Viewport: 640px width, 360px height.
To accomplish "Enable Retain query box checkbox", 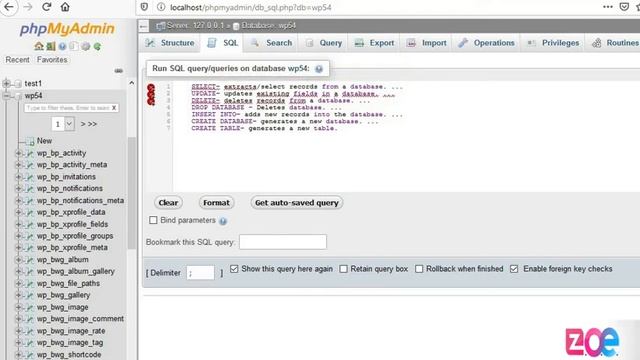I will (x=344, y=269).
